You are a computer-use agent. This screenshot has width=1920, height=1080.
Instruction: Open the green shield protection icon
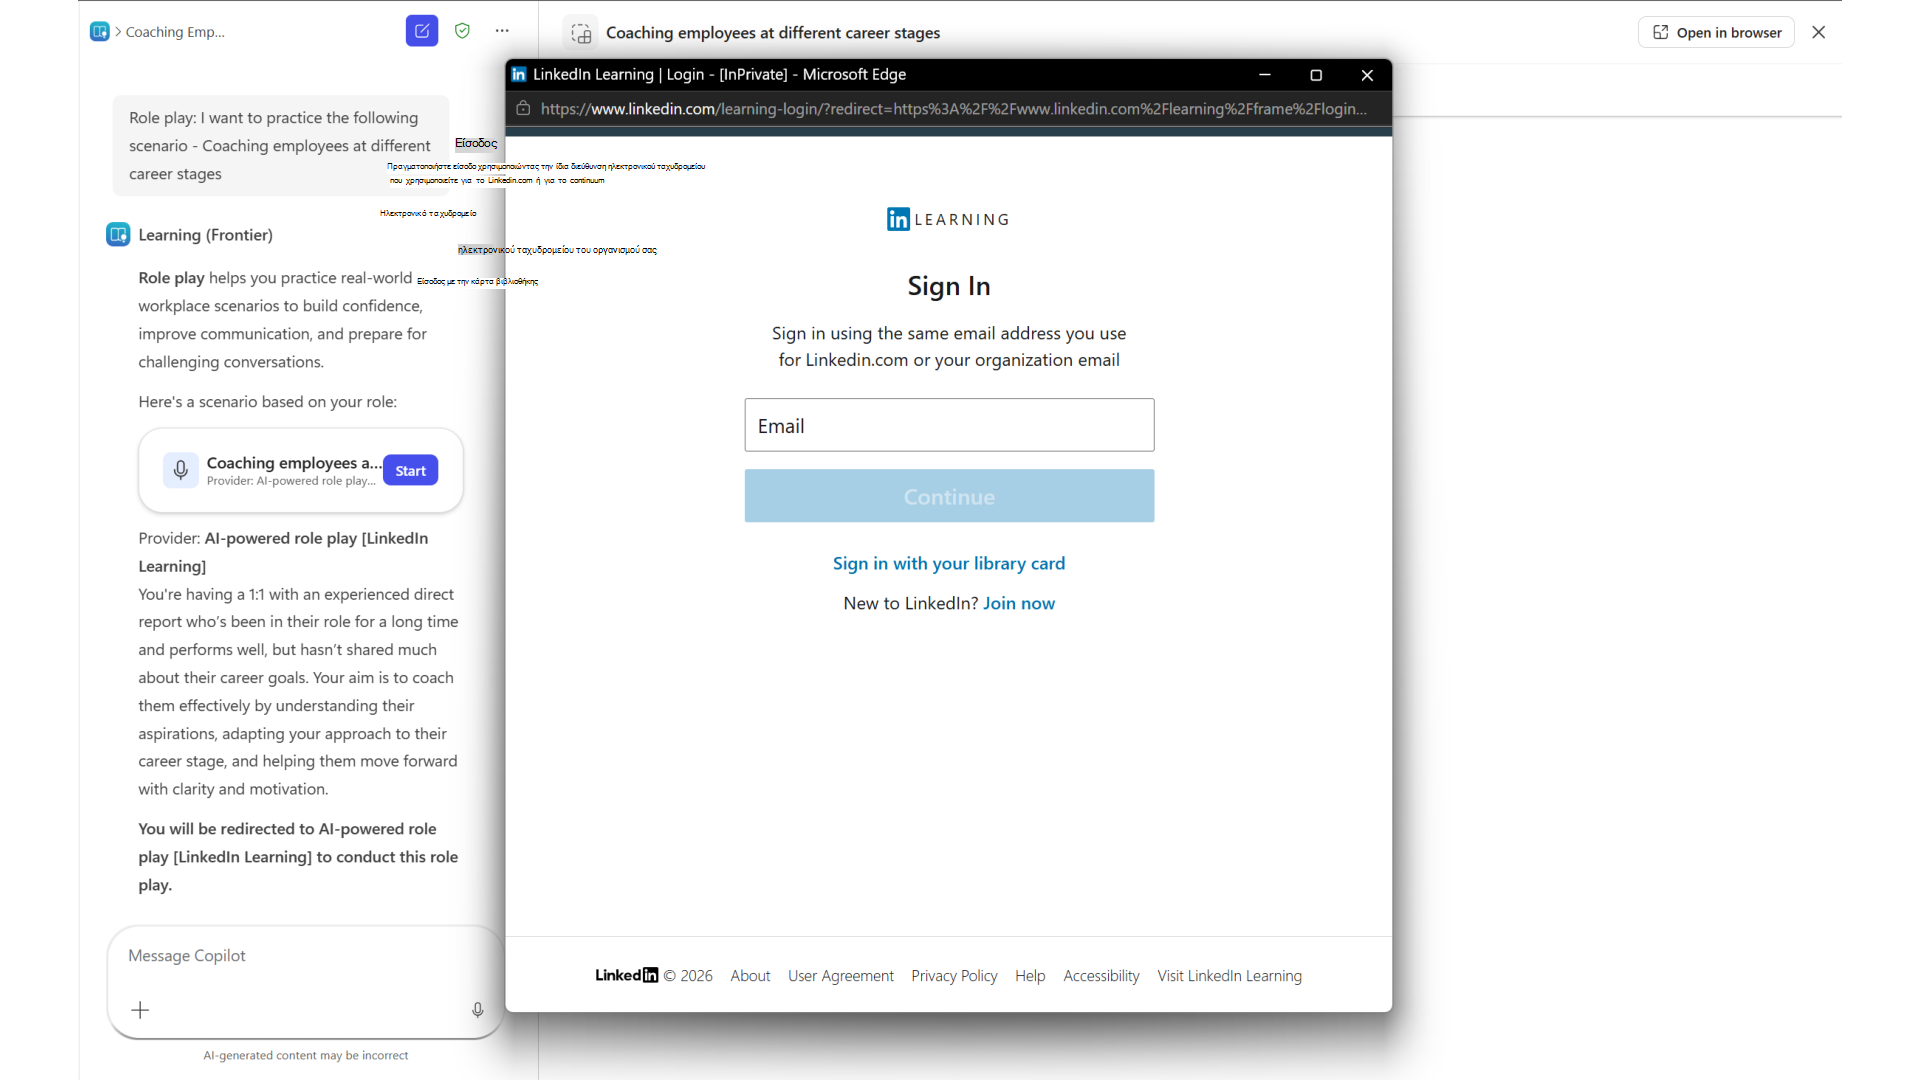pyautogui.click(x=462, y=31)
